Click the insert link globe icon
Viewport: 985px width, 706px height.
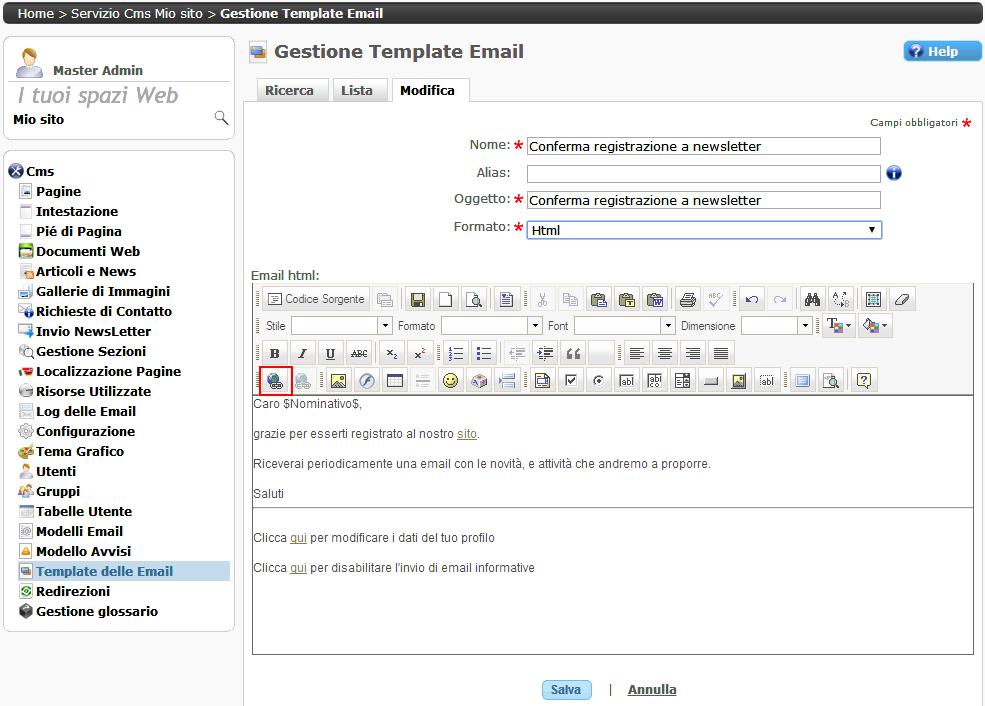[x=275, y=381]
